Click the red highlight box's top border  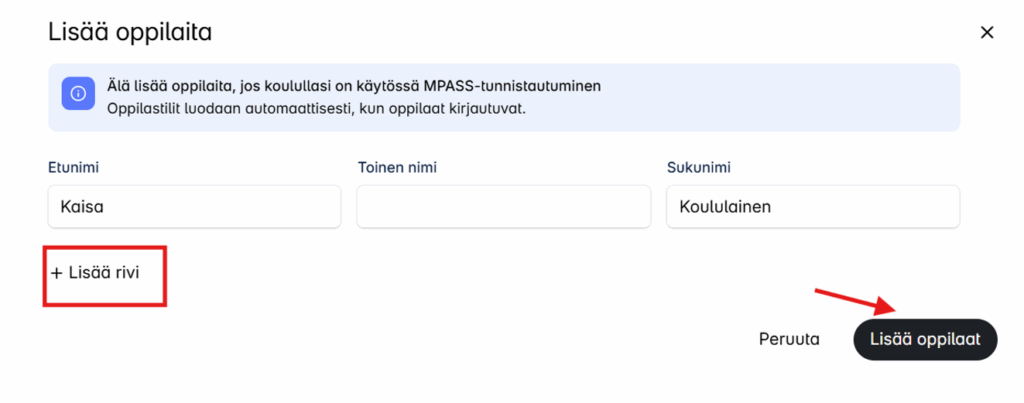point(103,246)
